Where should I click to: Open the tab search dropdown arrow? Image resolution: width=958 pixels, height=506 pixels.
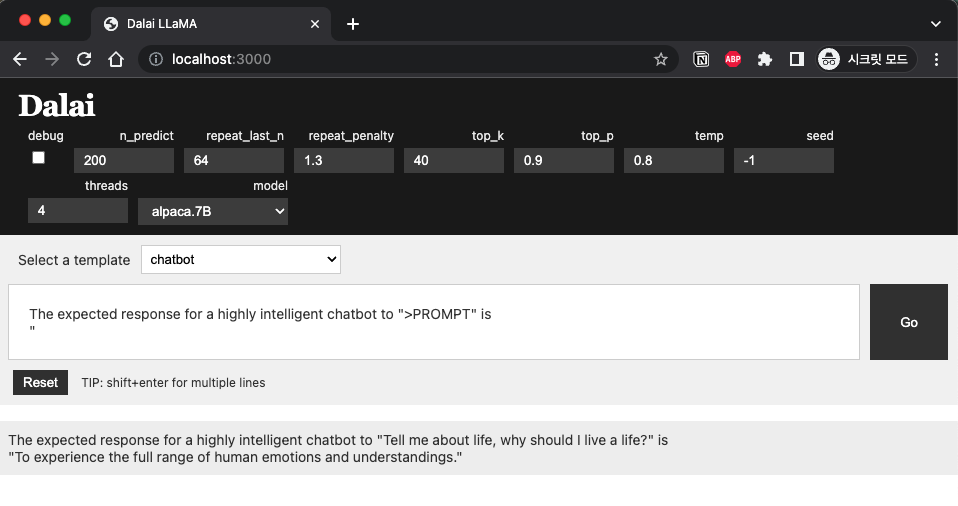pos(935,24)
